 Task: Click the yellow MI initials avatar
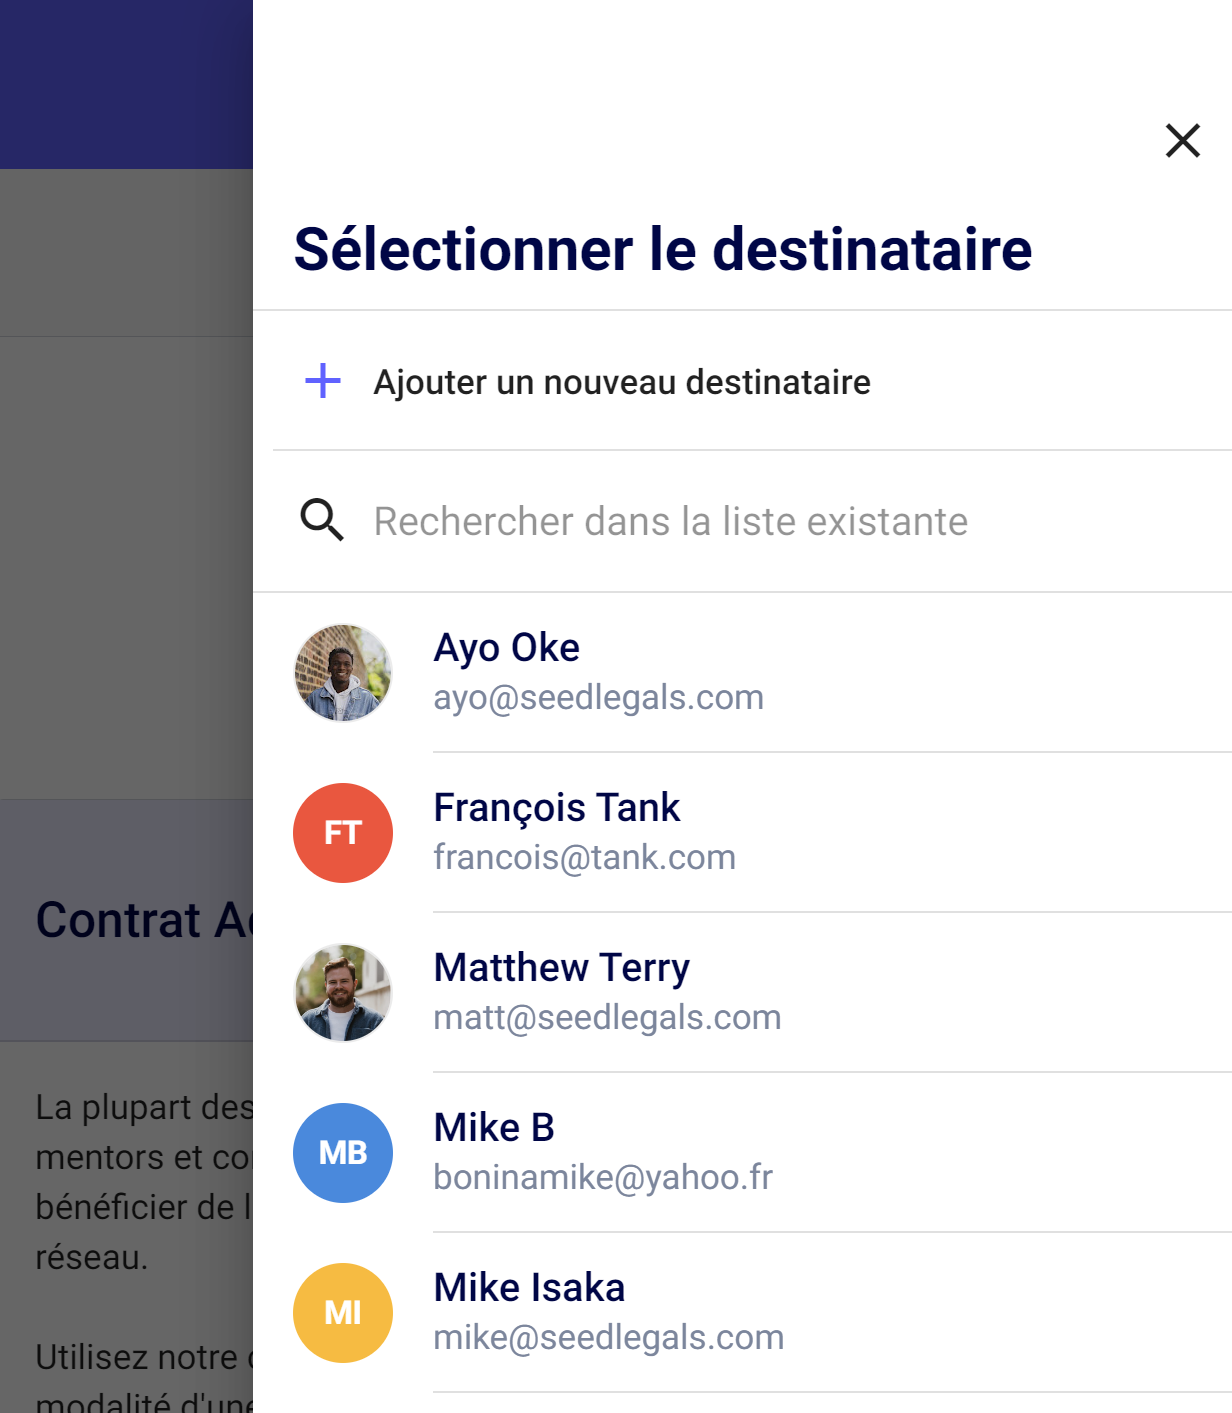pyautogui.click(x=343, y=1313)
